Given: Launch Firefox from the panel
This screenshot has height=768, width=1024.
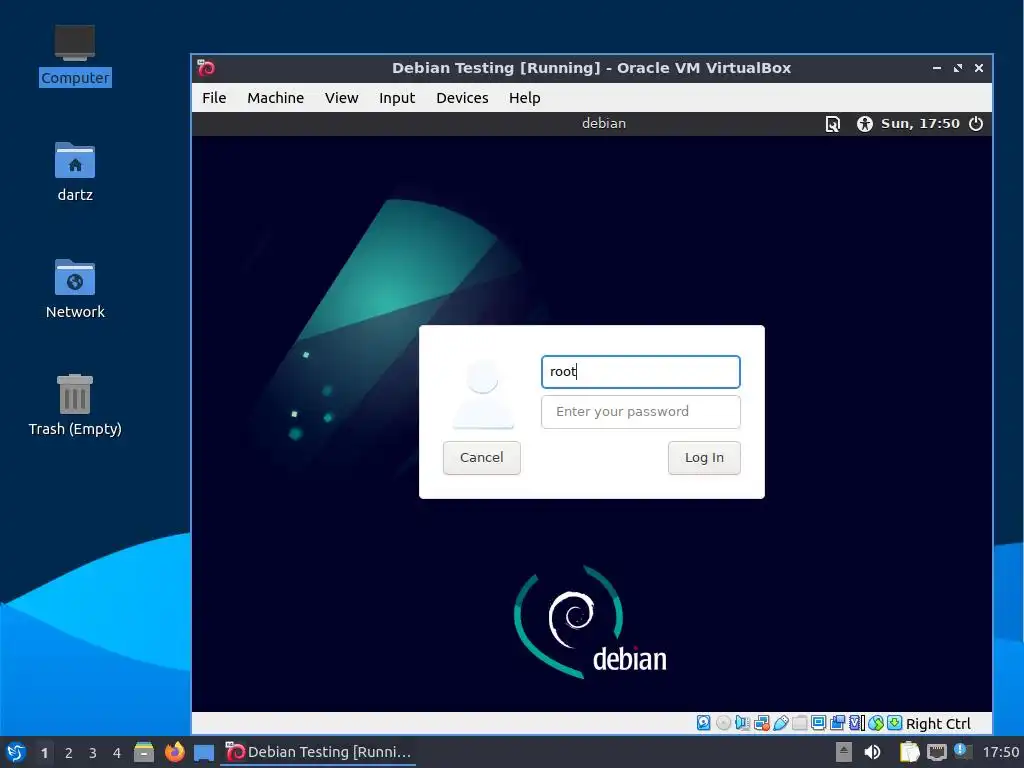Looking at the screenshot, I should point(174,752).
